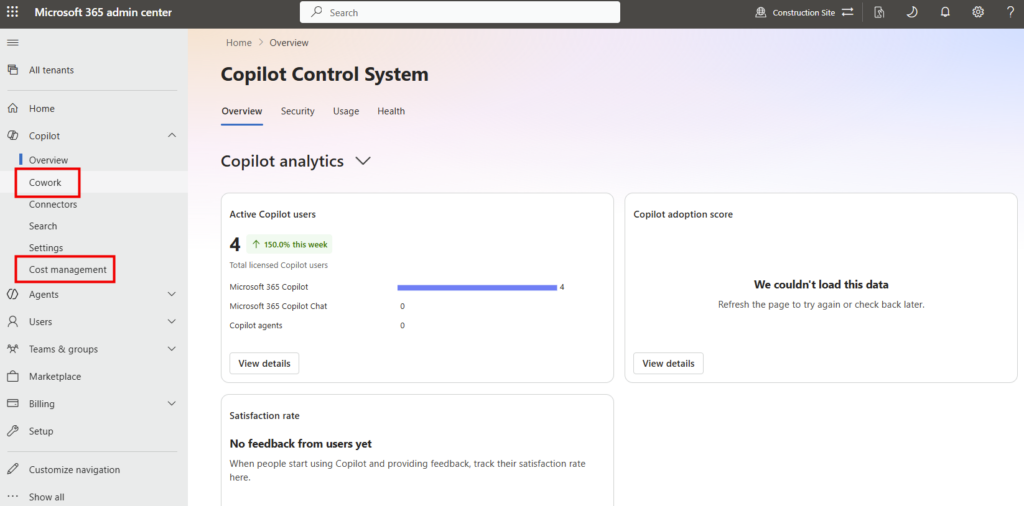Click the Customize navigation pencil icon
1024x506 pixels.
(x=12, y=469)
